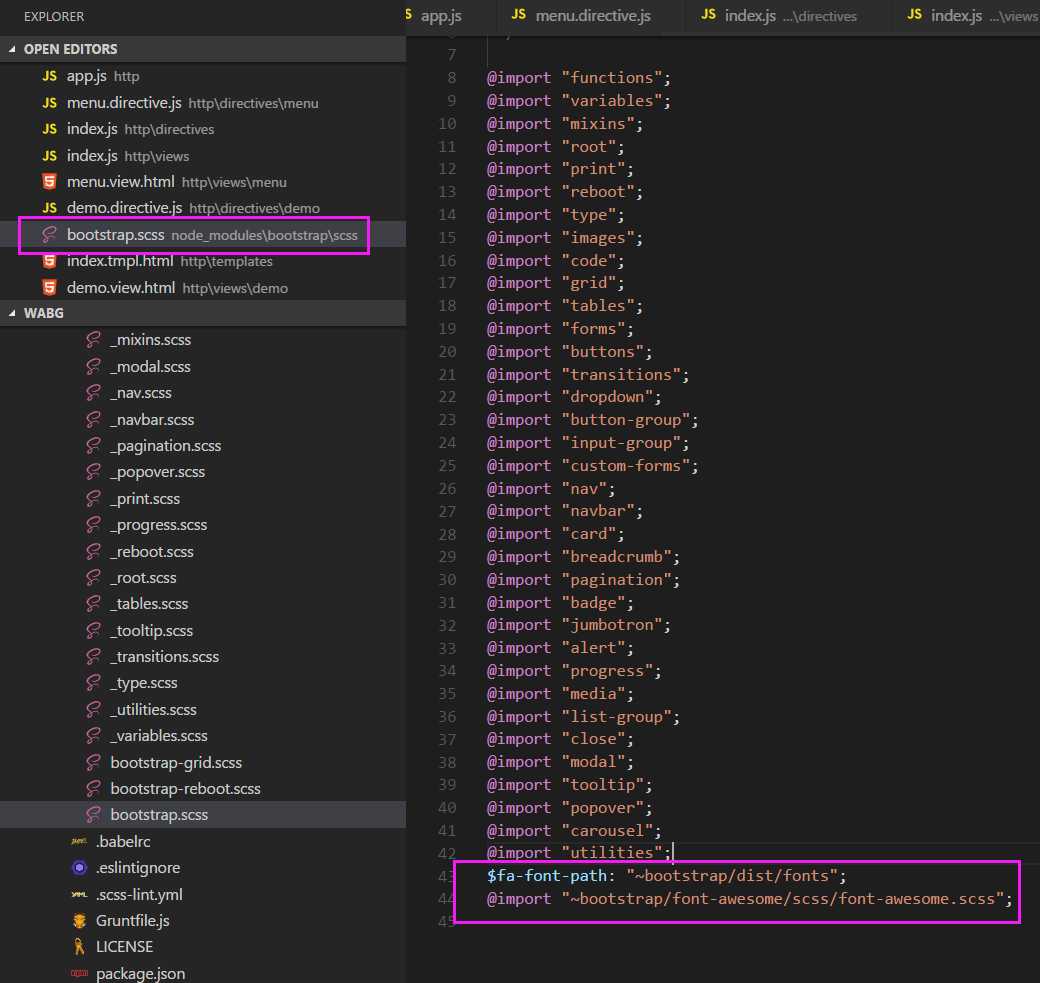
Task: Click the YML icon beside .scss-lint.yml
Action: (79, 894)
